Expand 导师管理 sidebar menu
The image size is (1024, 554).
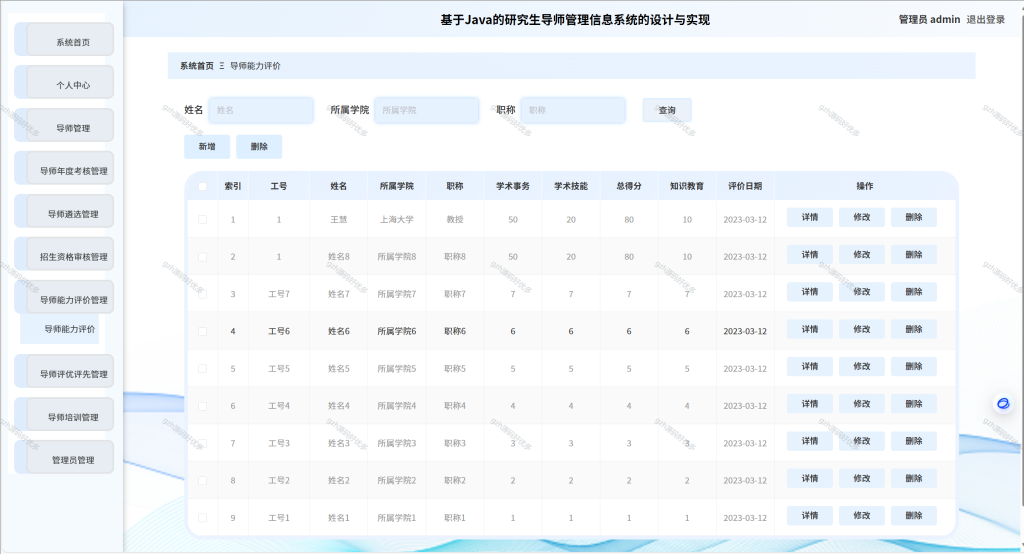tap(64, 125)
